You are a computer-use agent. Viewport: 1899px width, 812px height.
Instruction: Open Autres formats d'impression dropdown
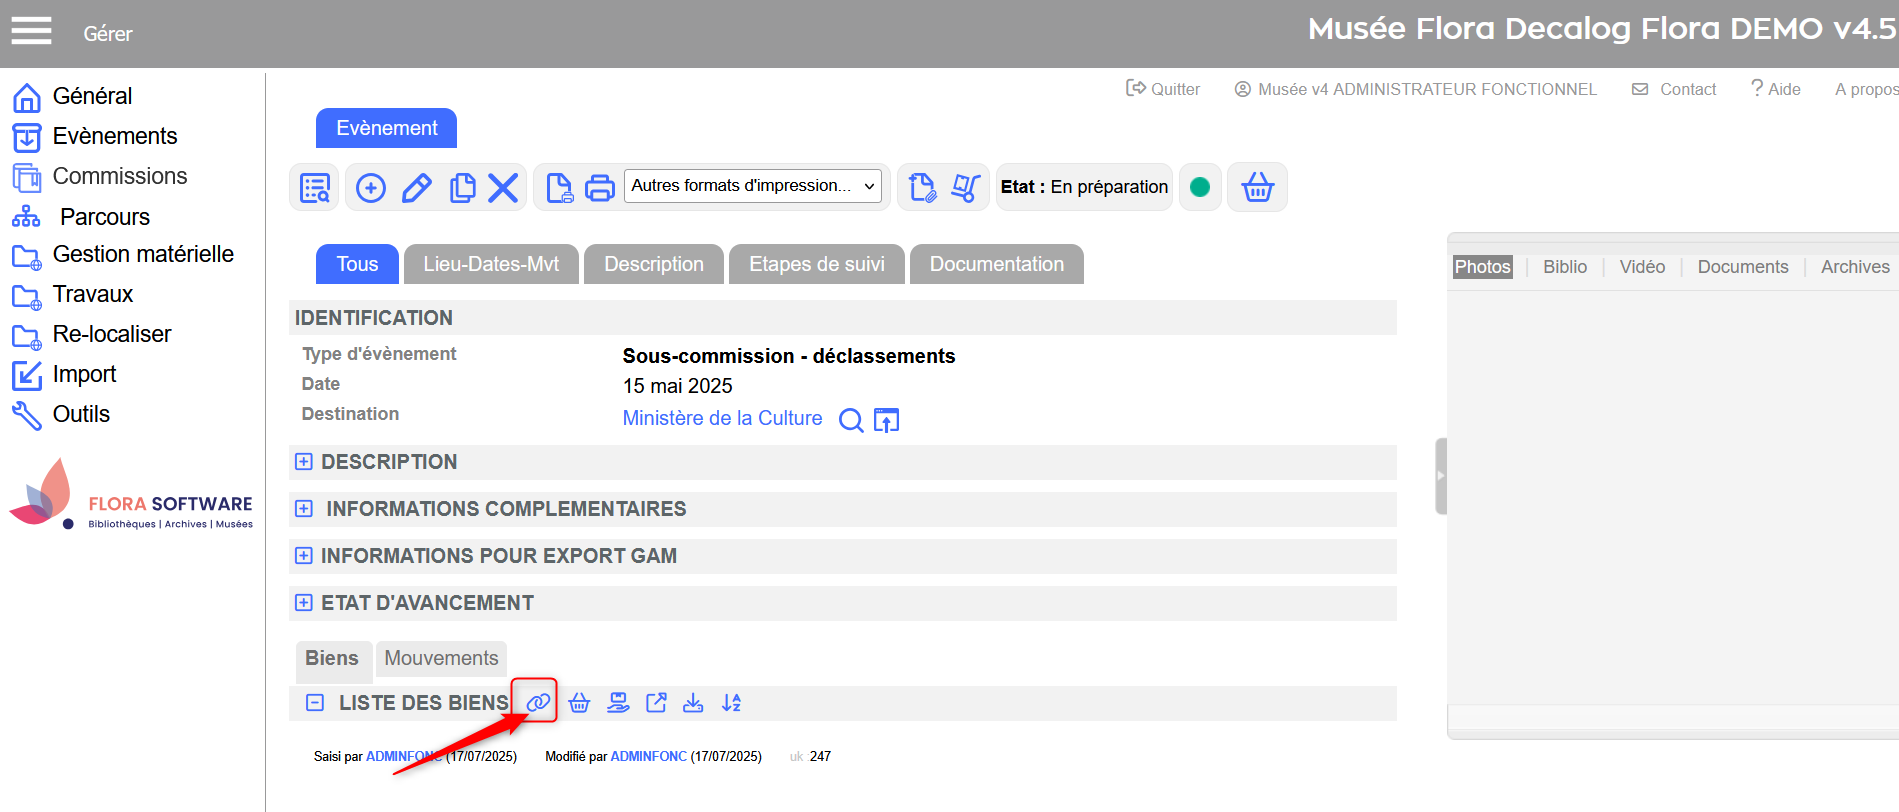pyautogui.click(x=754, y=186)
